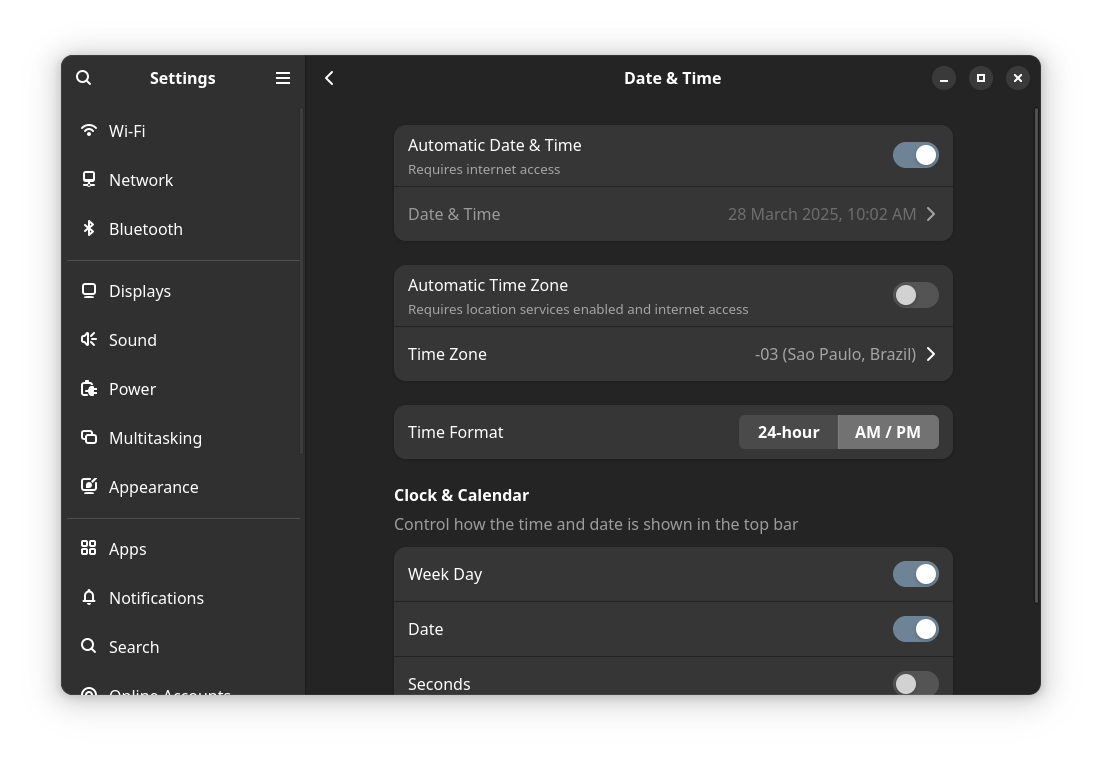The width and height of the screenshot is (1102, 762).
Task: Click the Apps grid icon
Action: pyautogui.click(x=89, y=548)
